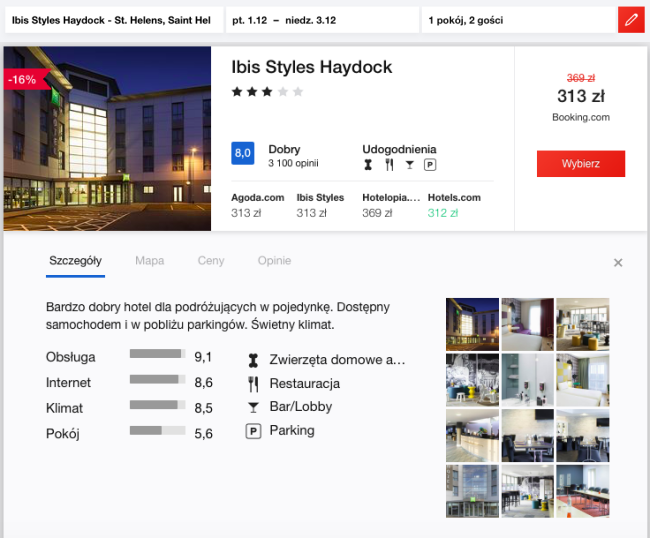
Task: Select the Agoda.com 313 zł price
Action: (x=258, y=205)
